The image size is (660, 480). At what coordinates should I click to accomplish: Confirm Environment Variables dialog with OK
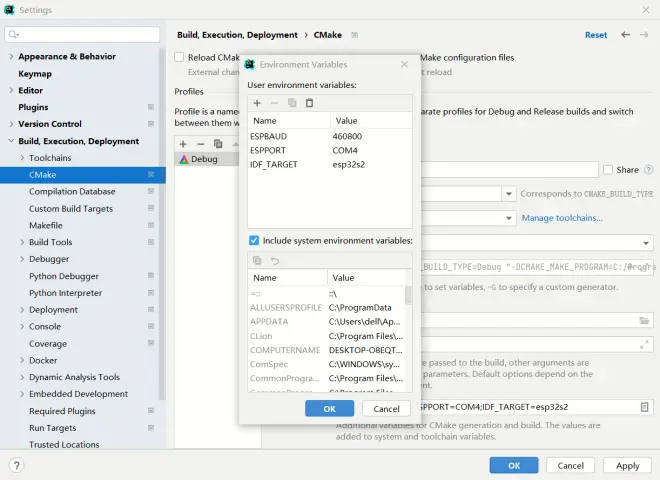330,409
